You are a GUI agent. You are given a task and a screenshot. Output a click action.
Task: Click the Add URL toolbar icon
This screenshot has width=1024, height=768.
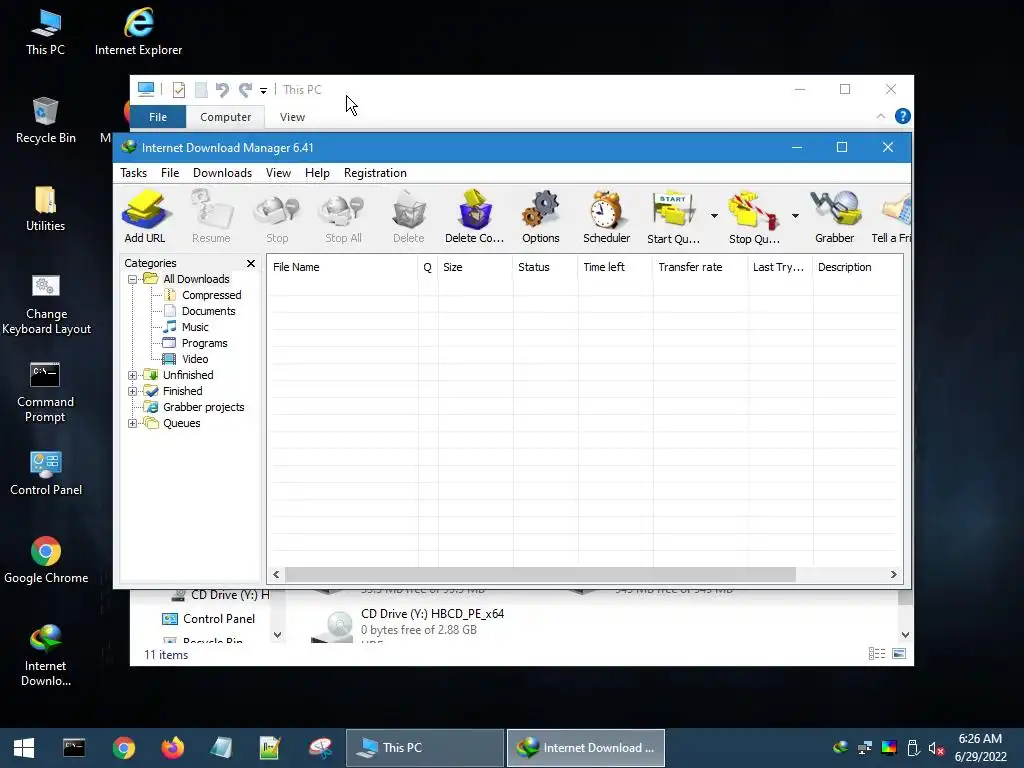point(145,217)
